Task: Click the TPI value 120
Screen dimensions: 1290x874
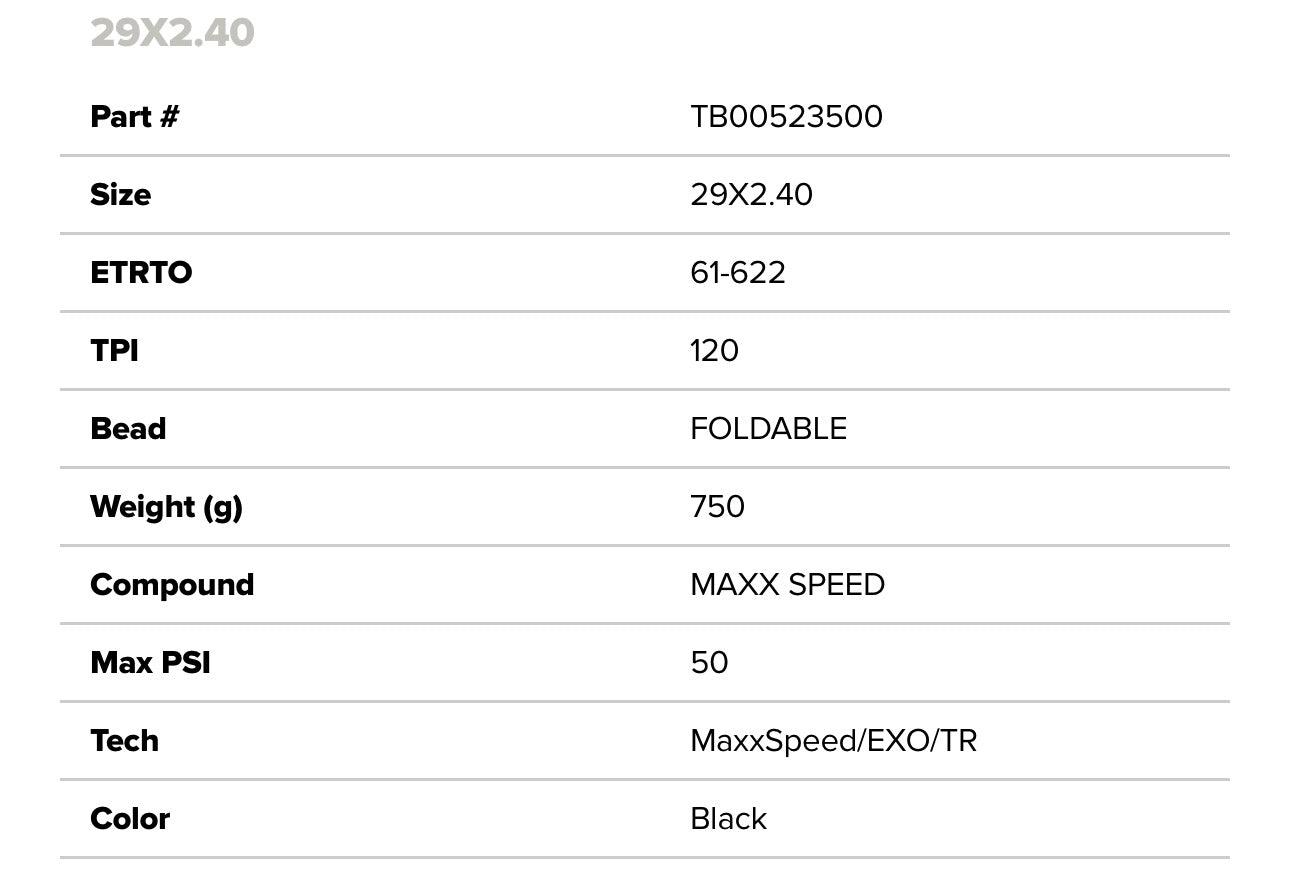Action: [714, 351]
